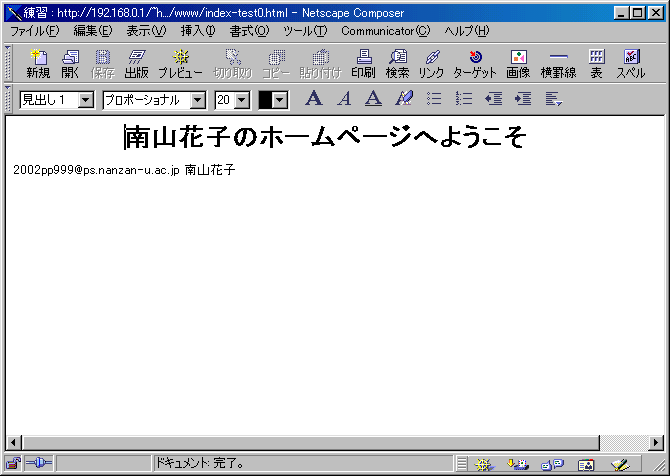Screen dimensions: 670x476
Task: Click the online/offline plug status icon
Action: tap(39, 463)
